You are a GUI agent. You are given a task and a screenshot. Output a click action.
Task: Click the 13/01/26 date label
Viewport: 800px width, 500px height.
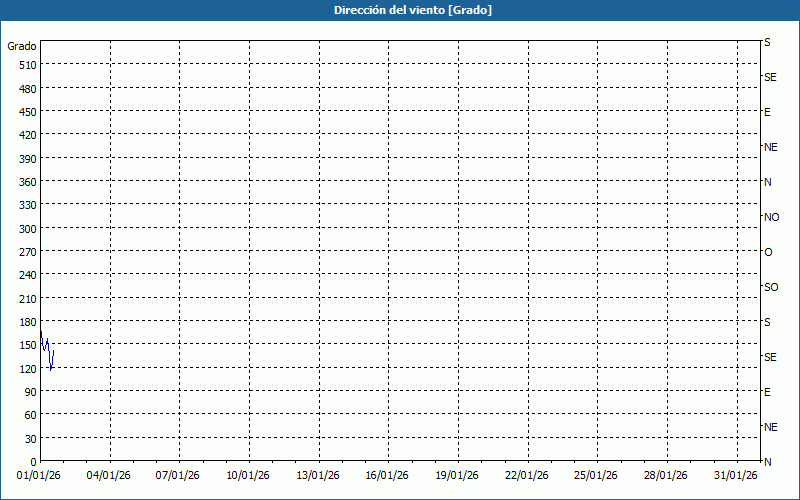(x=318, y=476)
